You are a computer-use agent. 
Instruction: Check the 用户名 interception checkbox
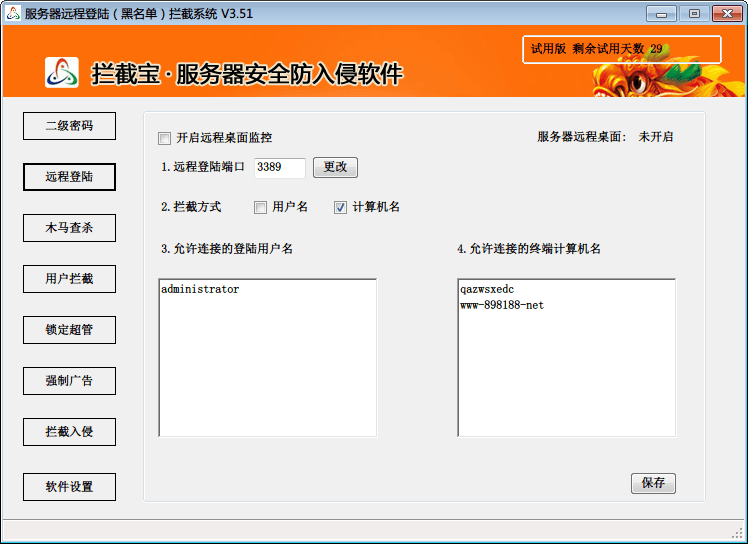(x=260, y=208)
